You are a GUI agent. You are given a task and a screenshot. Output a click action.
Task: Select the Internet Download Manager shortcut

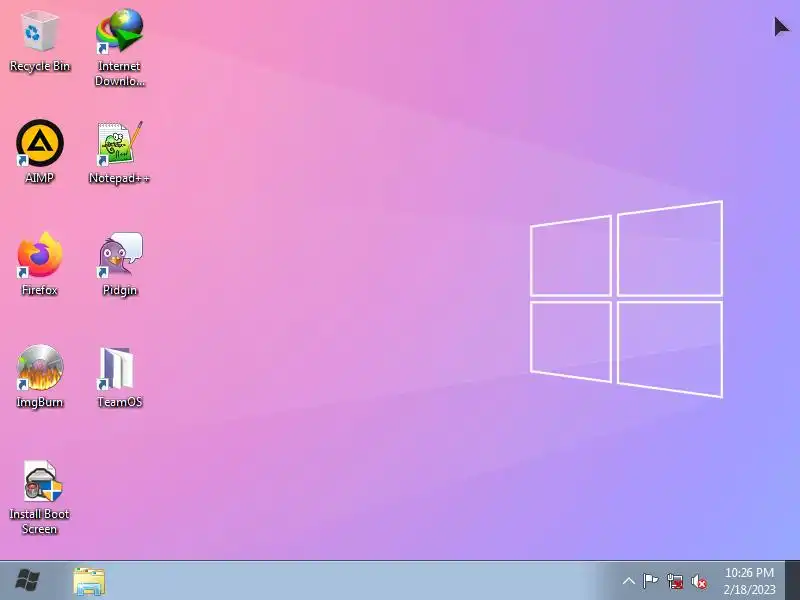pyautogui.click(x=120, y=47)
